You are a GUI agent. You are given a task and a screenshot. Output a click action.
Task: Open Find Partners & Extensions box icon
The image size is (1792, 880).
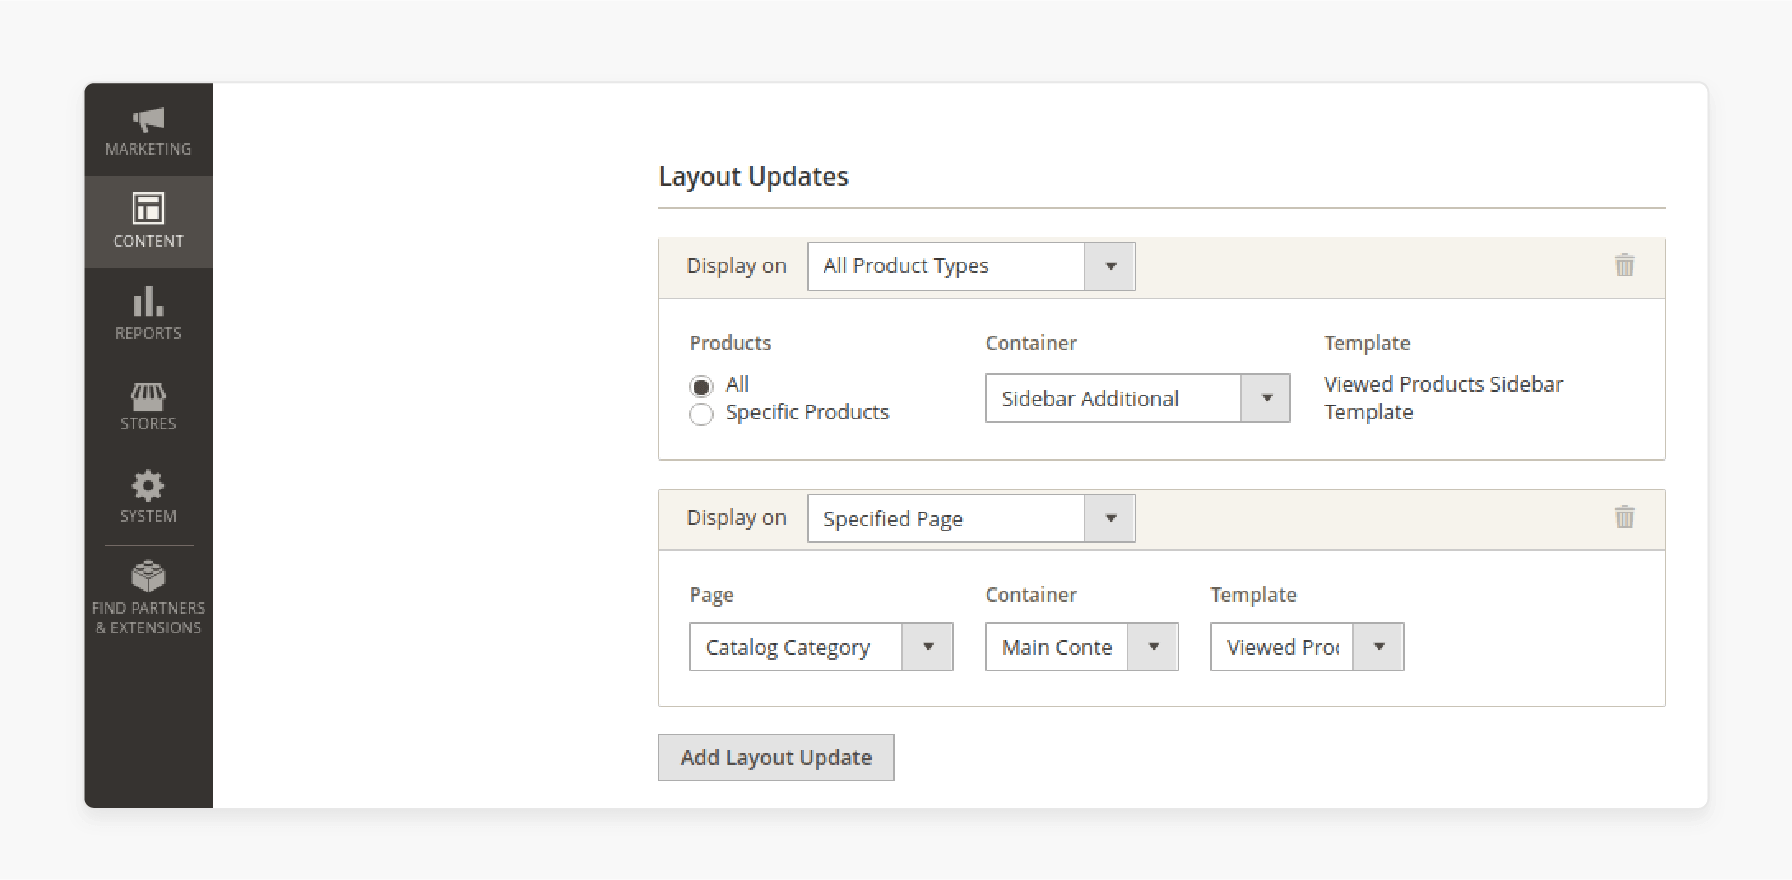click(x=148, y=576)
